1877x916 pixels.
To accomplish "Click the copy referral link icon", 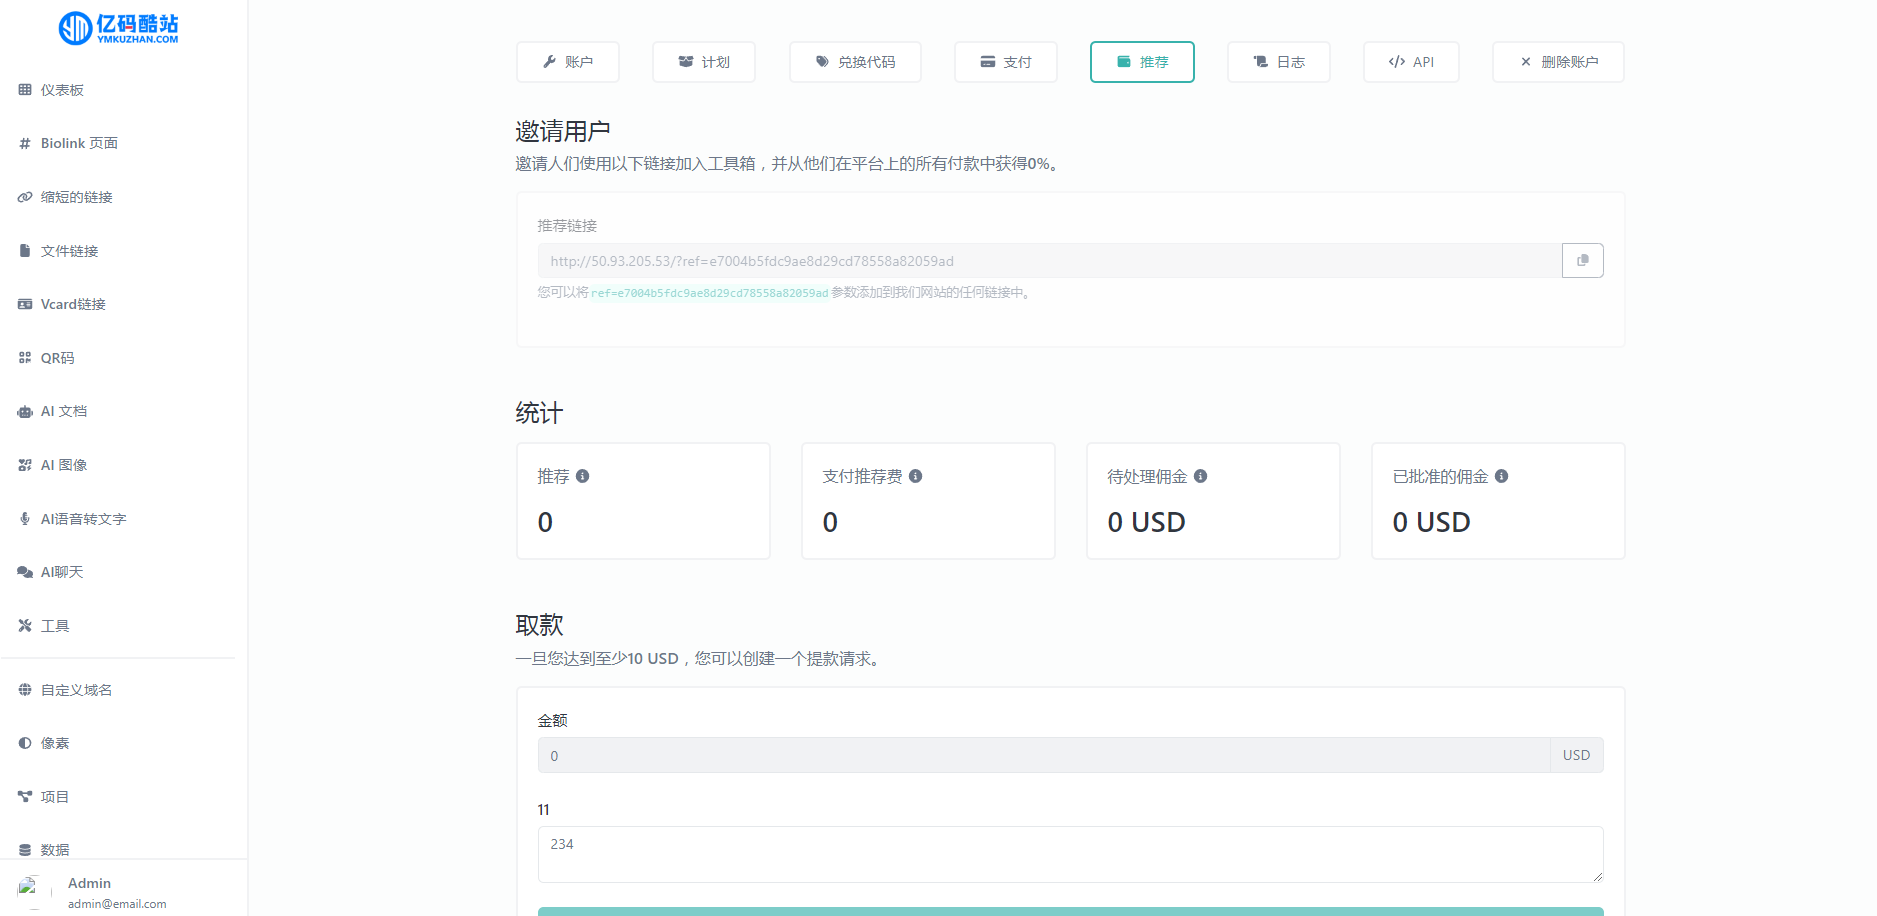I will (x=1582, y=261).
